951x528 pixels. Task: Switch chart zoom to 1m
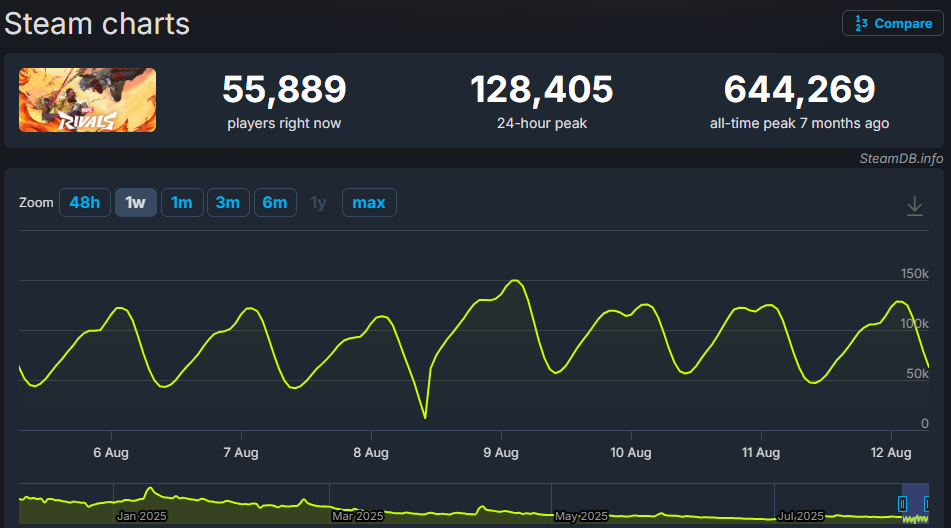click(x=182, y=202)
